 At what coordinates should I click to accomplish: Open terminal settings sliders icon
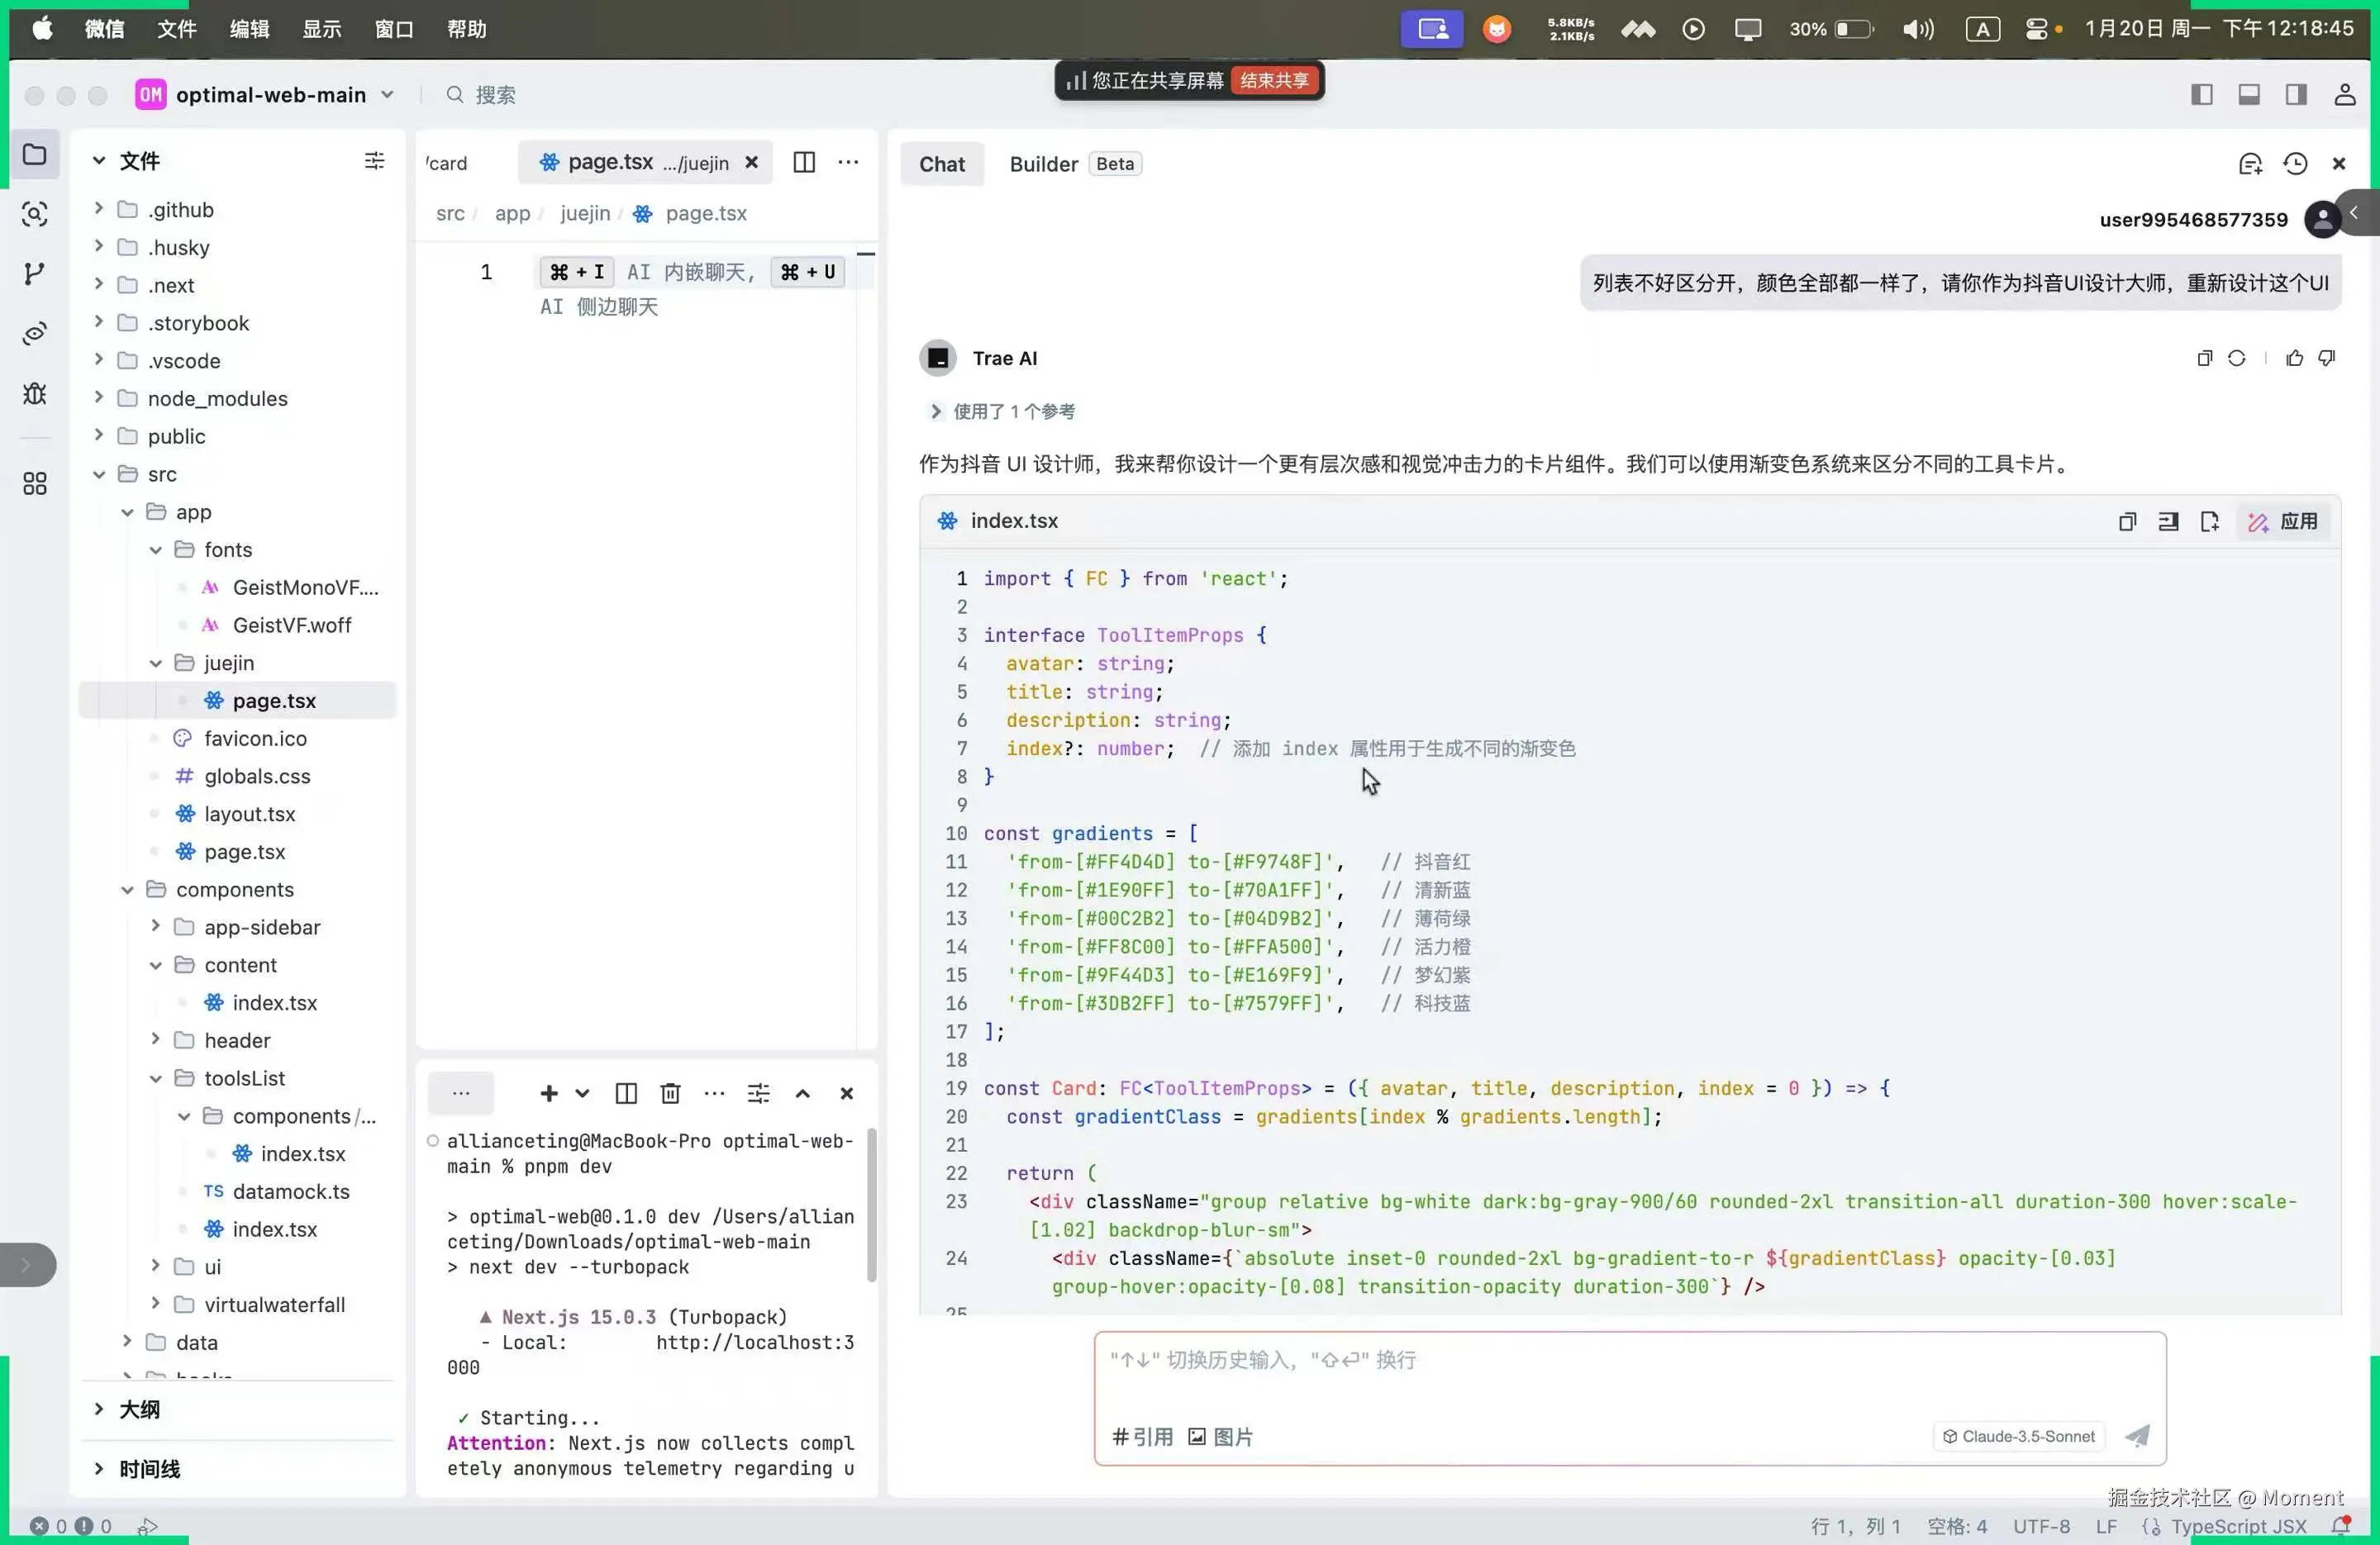(x=758, y=1094)
